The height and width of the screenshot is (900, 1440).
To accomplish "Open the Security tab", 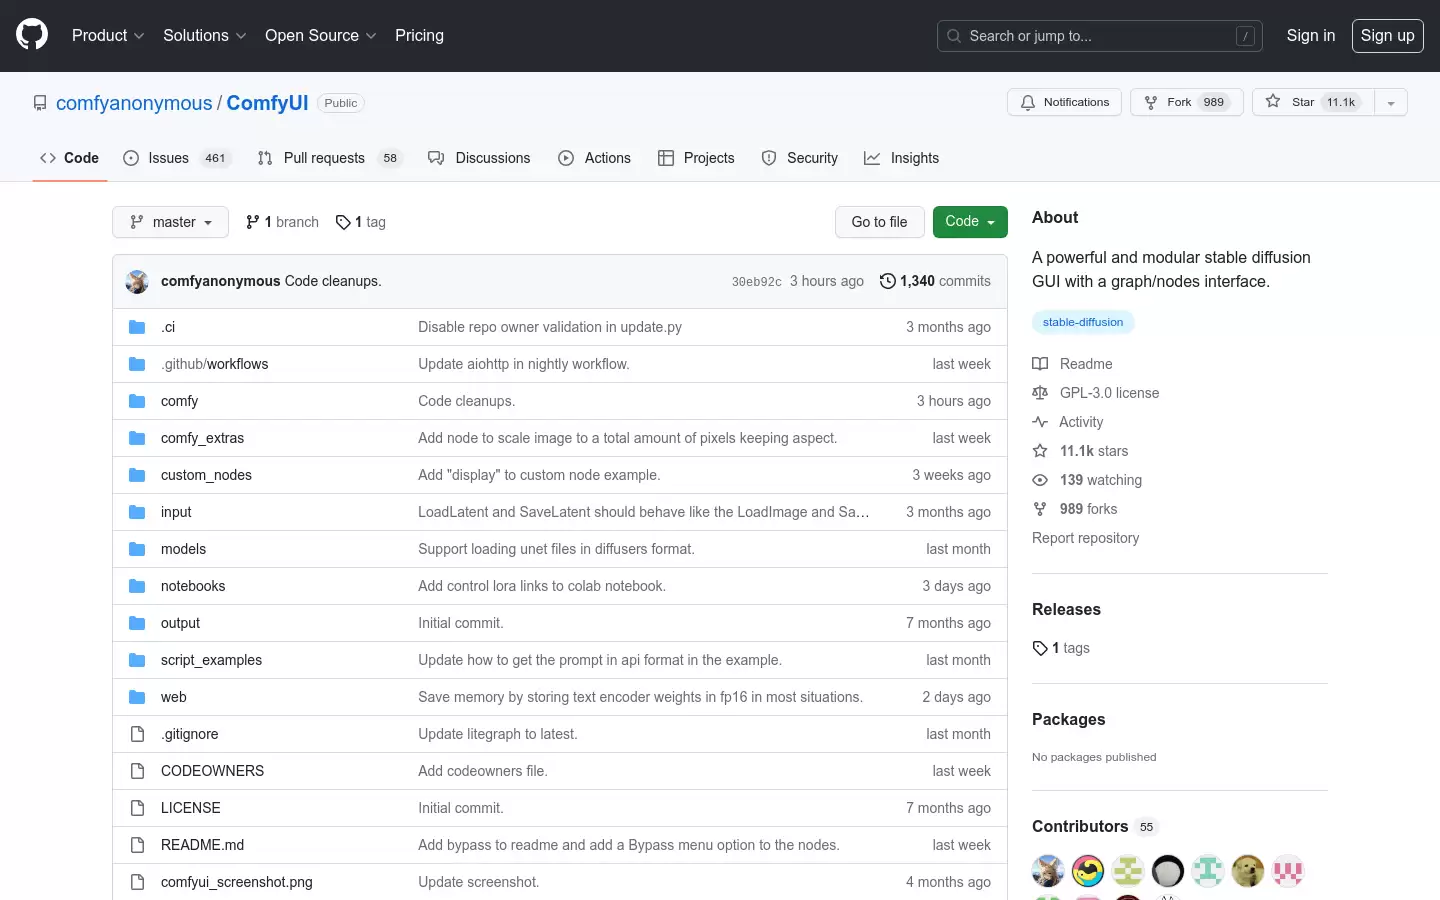I will pyautogui.click(x=800, y=158).
